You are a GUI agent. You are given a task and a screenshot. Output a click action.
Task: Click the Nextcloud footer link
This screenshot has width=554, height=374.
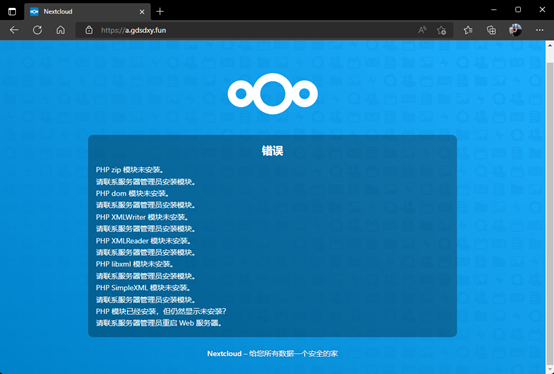tap(224, 354)
